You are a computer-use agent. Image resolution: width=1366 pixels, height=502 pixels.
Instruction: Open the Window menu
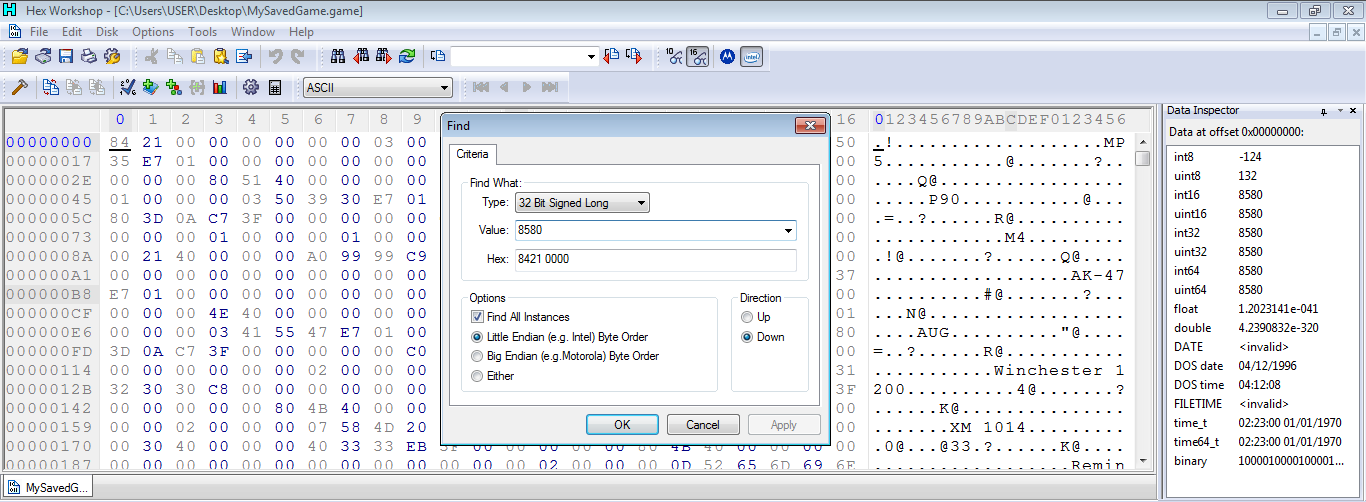[x=253, y=32]
